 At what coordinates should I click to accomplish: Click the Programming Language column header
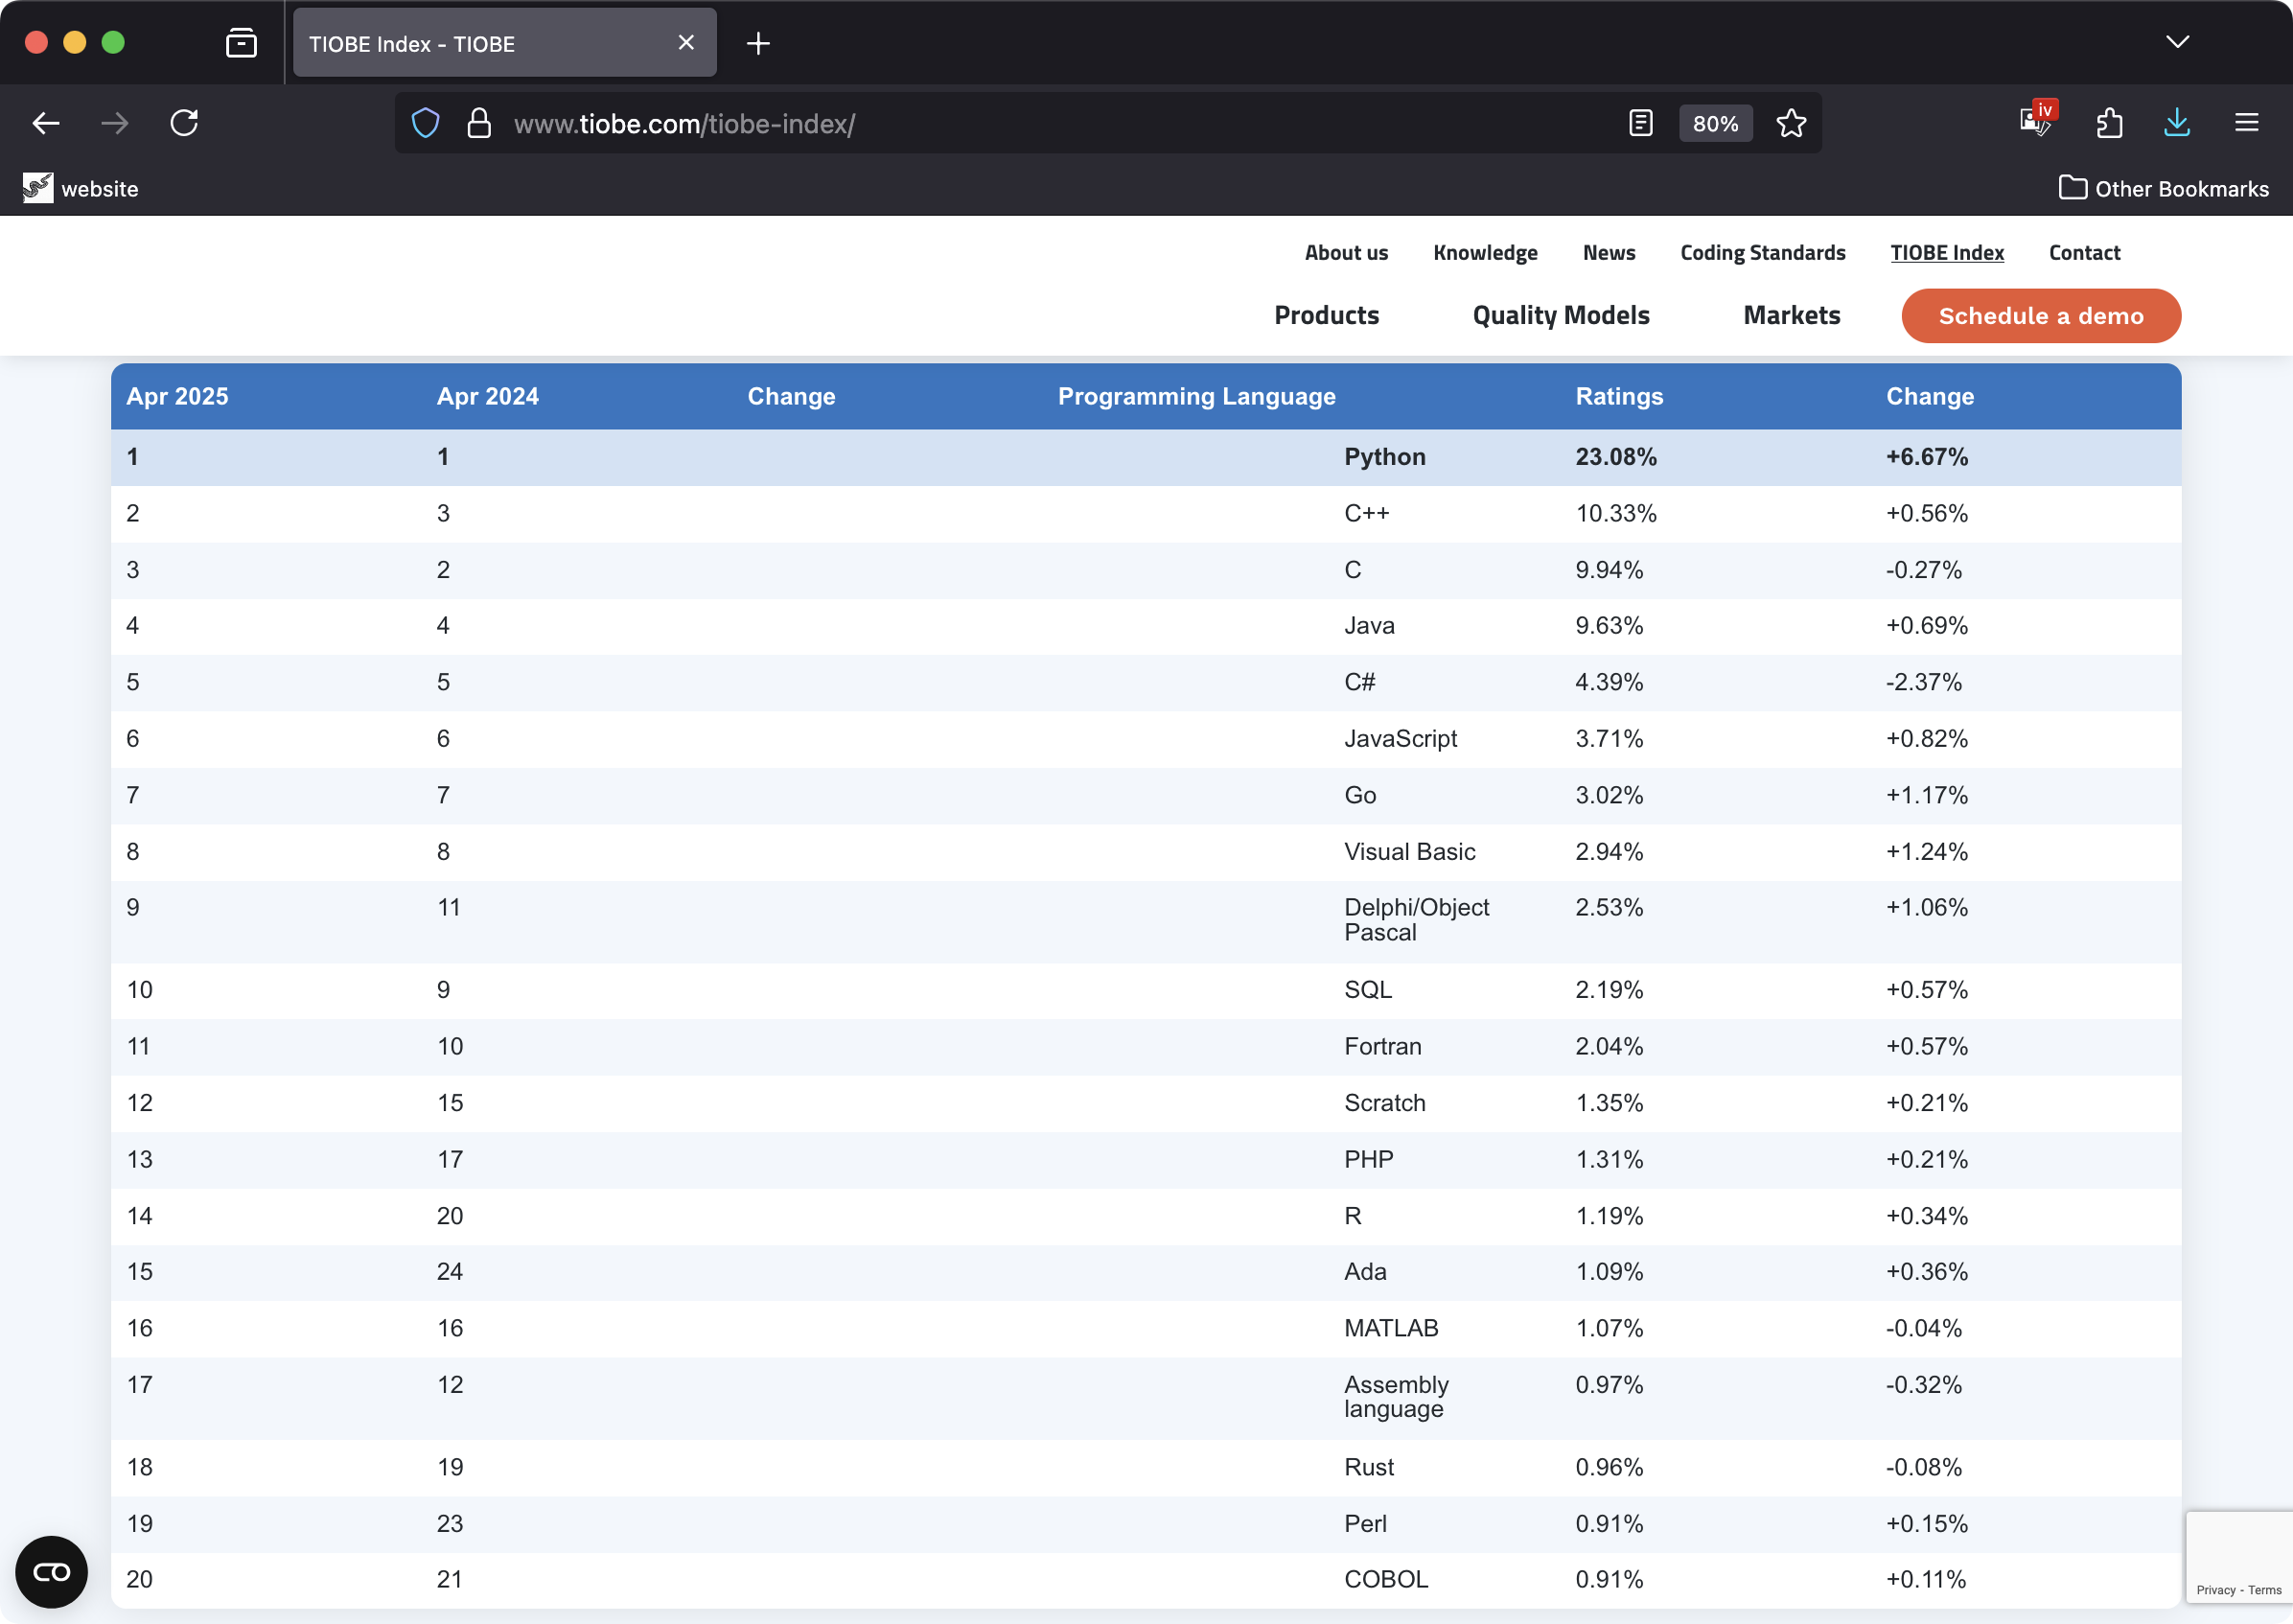pos(1196,396)
